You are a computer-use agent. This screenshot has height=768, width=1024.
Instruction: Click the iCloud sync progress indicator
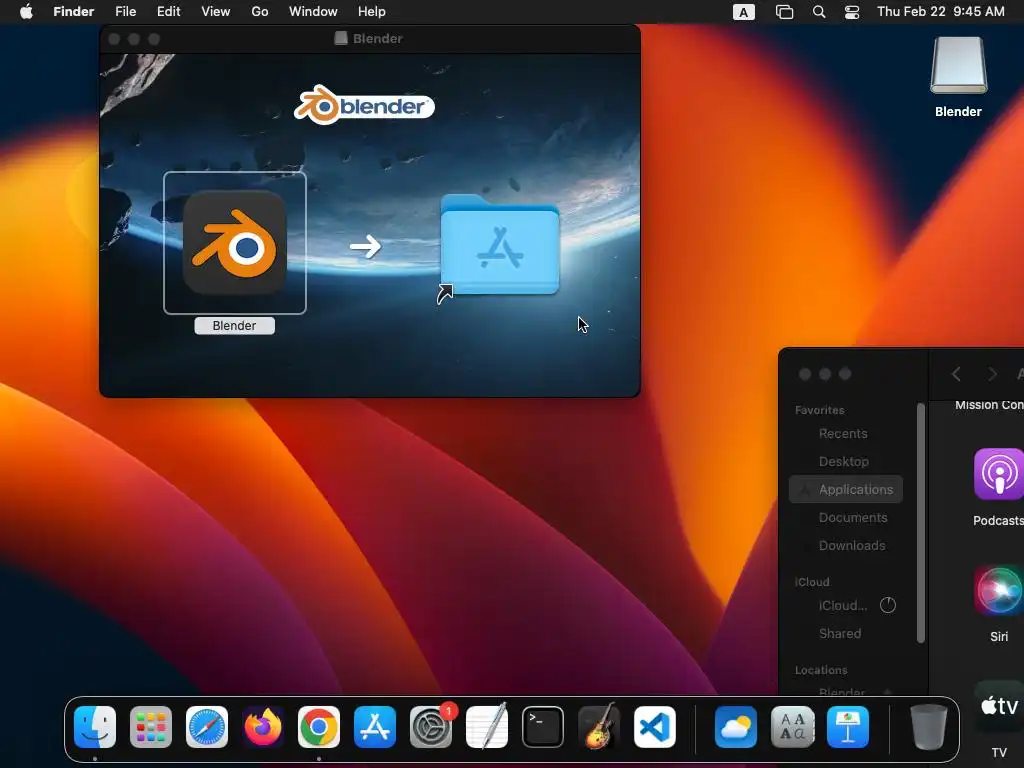tap(888, 605)
